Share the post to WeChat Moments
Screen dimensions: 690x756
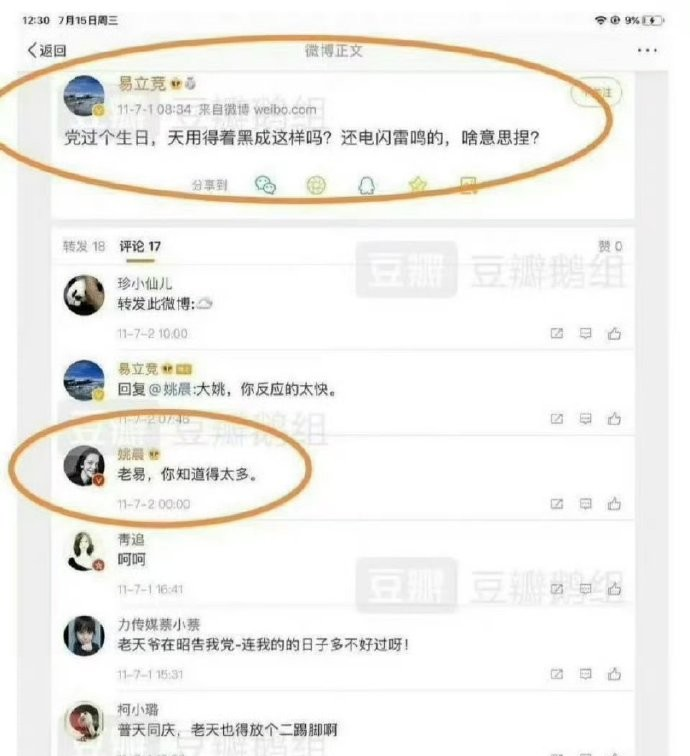click(316, 185)
